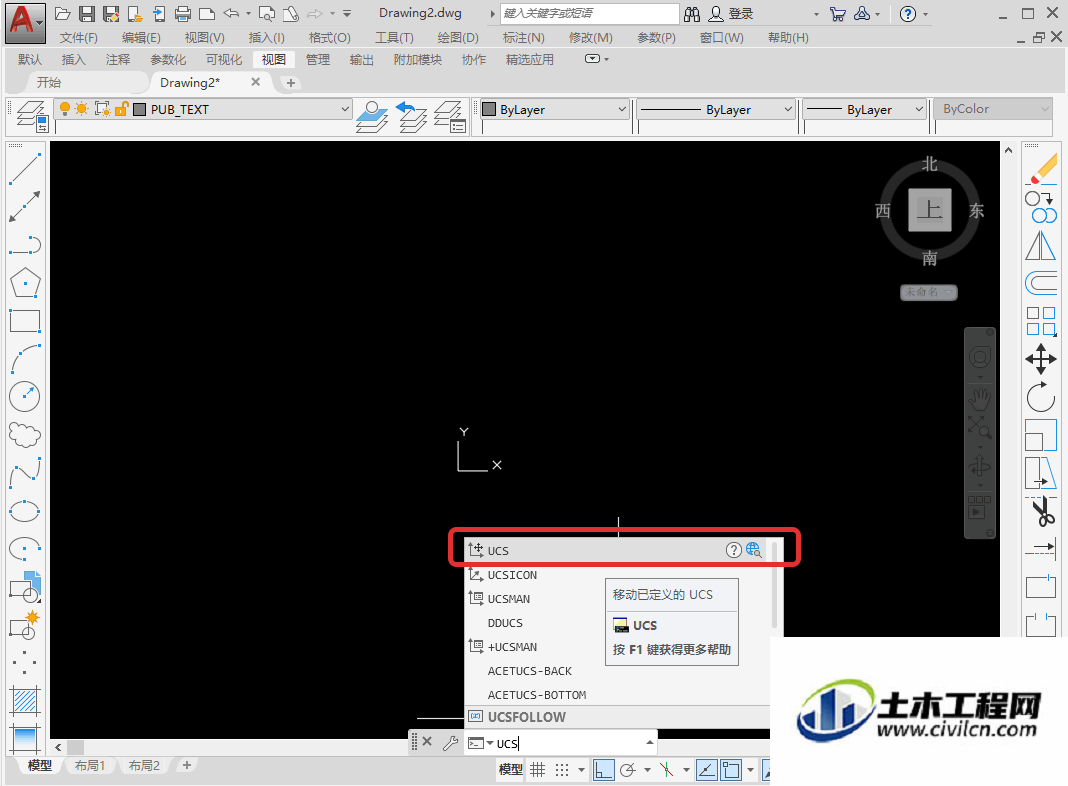Toggle polar tracking in status bar

coord(628,770)
